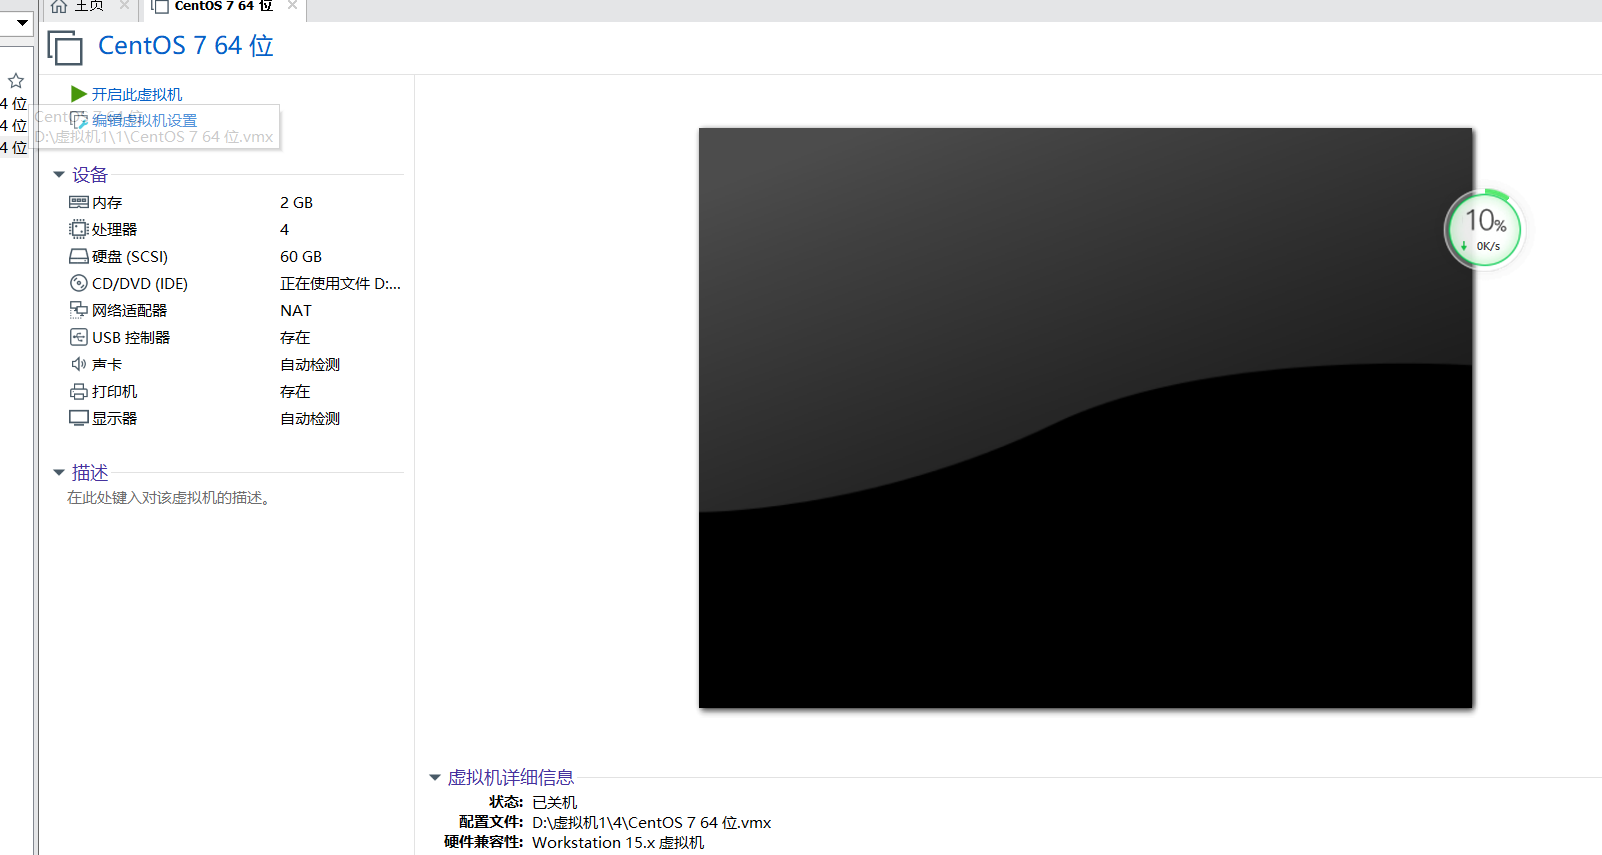Viewport: 1602px width, 855px height.
Task: Open 打印机 device setting
Action: (115, 392)
